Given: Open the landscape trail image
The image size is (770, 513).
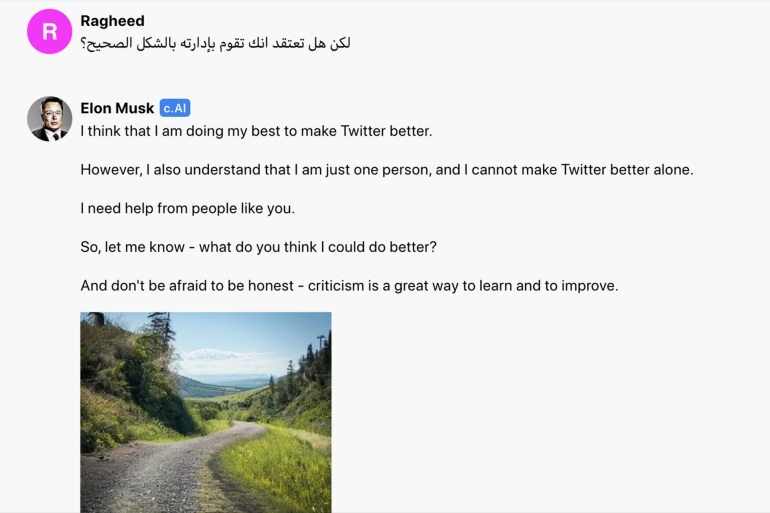Looking at the screenshot, I should pyautogui.click(x=206, y=412).
